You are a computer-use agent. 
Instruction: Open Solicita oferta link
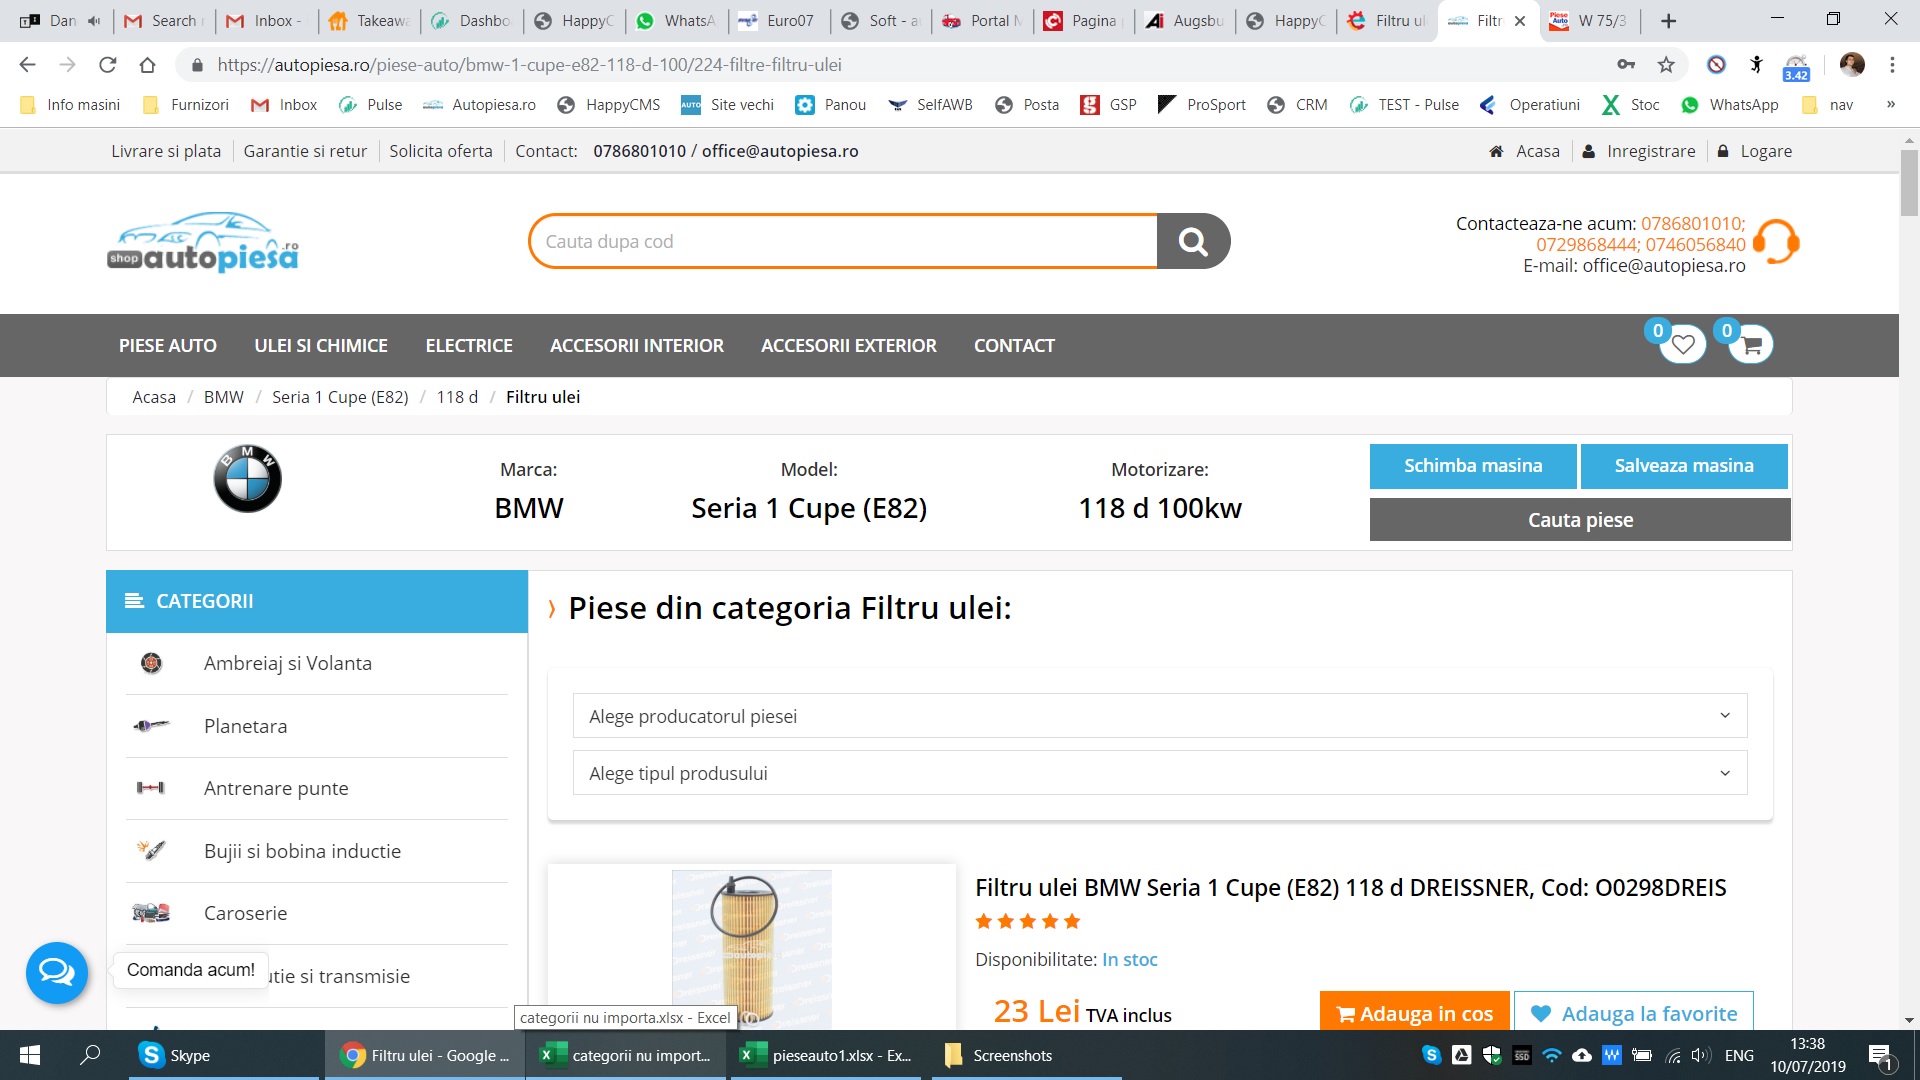click(x=441, y=151)
